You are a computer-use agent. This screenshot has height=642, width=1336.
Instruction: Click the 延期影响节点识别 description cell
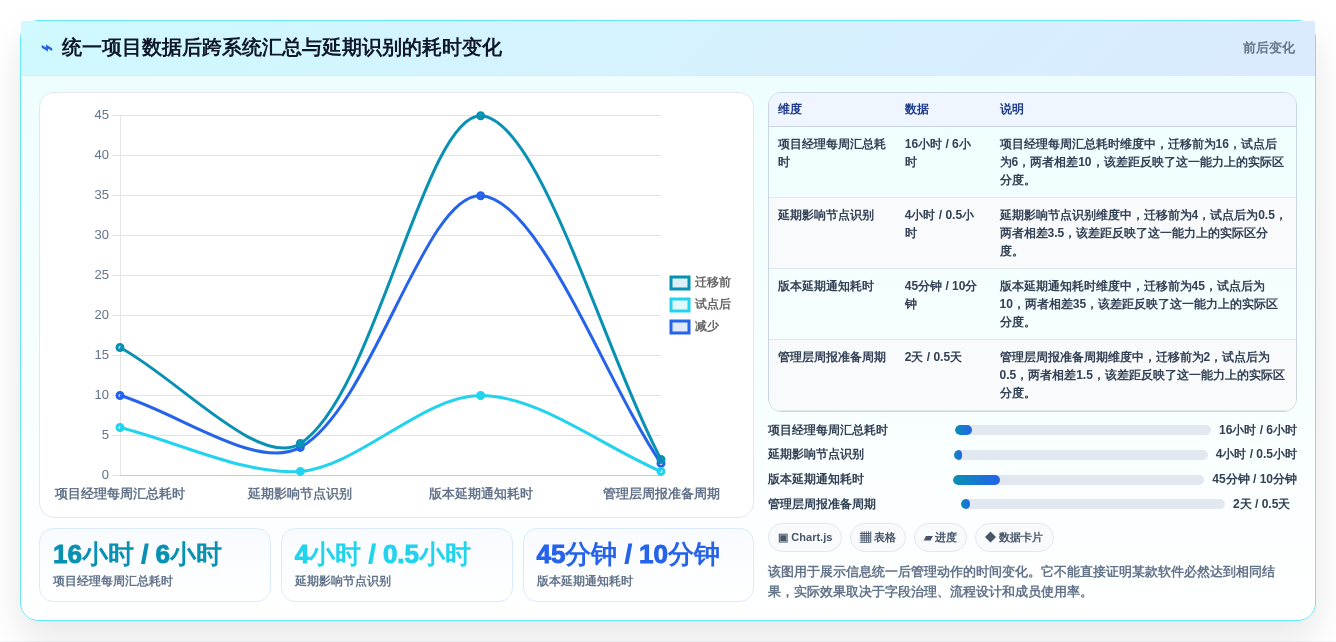click(x=1142, y=233)
